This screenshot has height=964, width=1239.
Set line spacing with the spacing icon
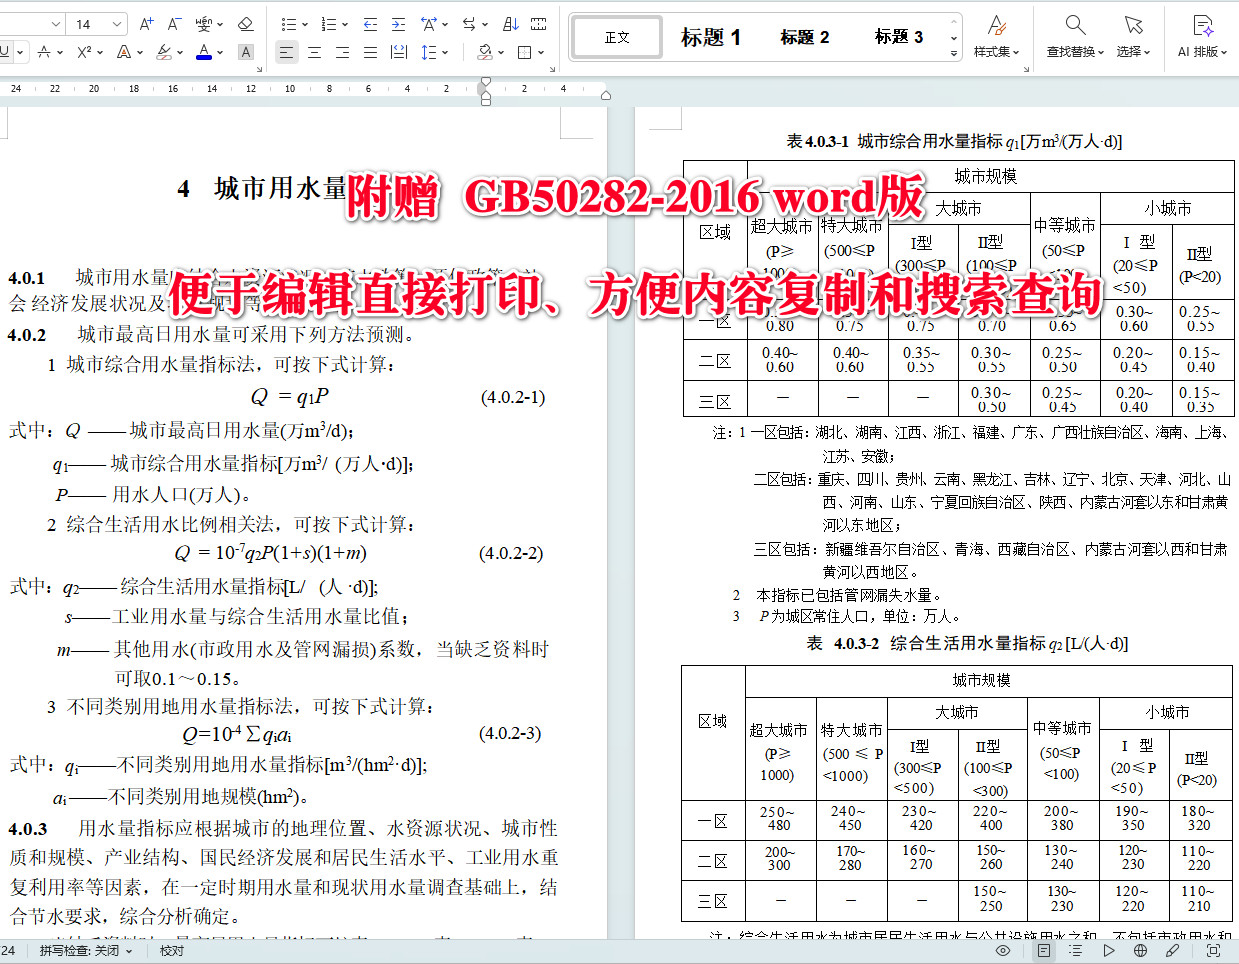(429, 52)
